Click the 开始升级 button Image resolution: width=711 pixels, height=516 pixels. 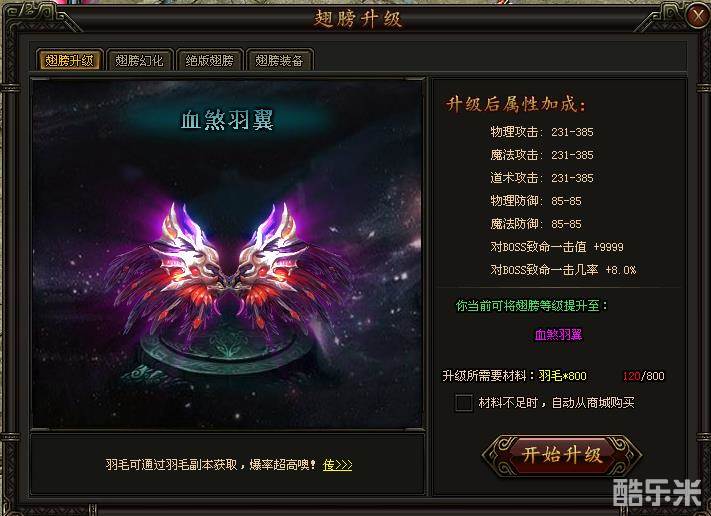pos(562,455)
